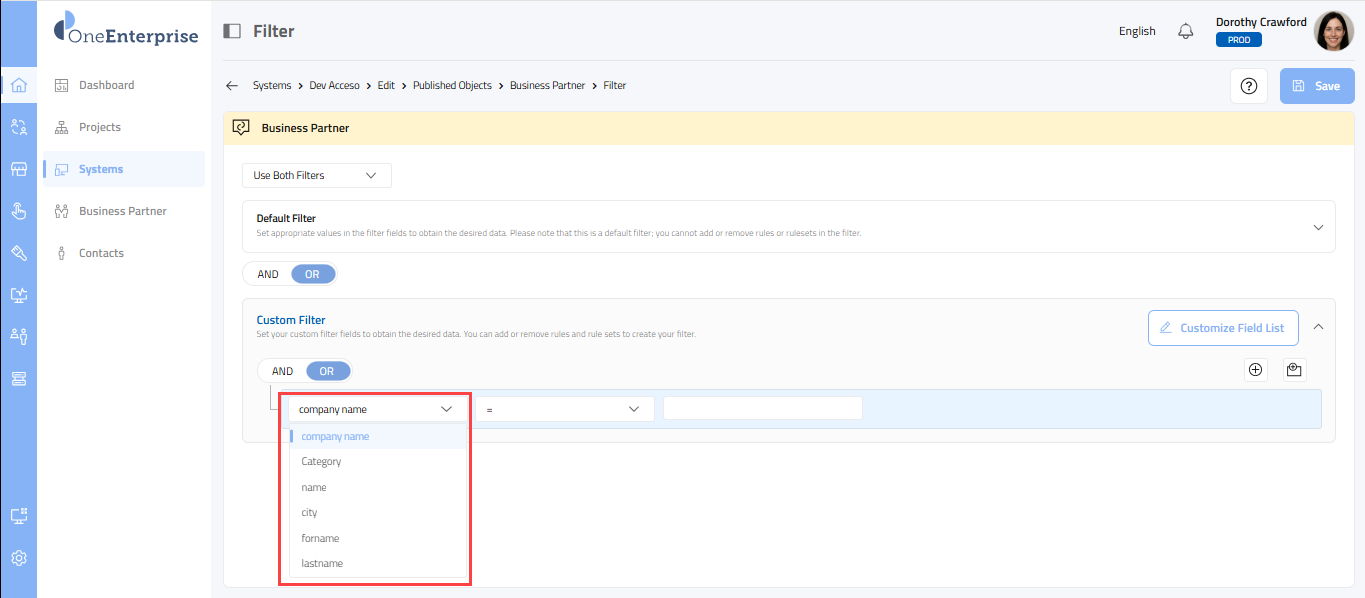The height and width of the screenshot is (598, 1365).
Task: Open the Use Both Filters dropdown
Action: point(316,176)
